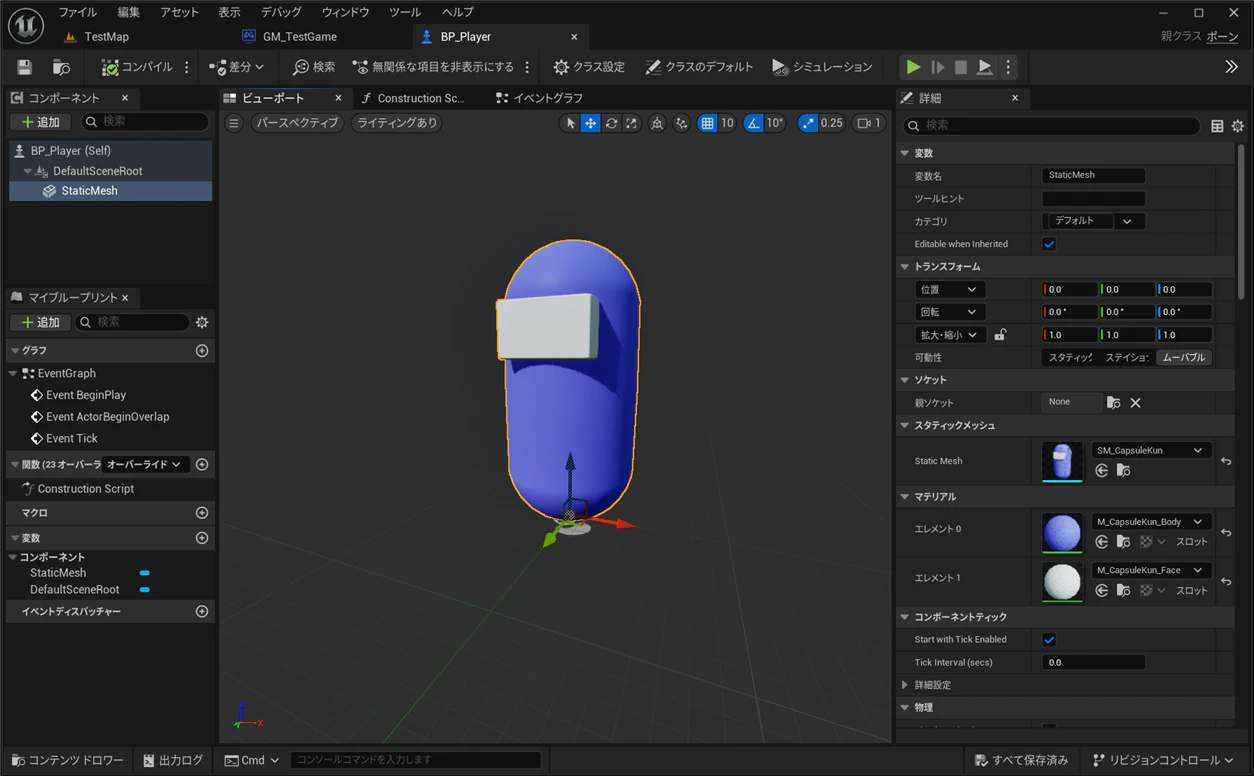Expand the 詳細設定 section
1254x776 pixels.
[x=932, y=685]
